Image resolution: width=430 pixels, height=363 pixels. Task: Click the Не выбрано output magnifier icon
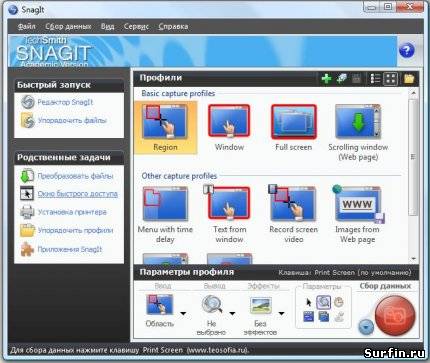[211, 304]
